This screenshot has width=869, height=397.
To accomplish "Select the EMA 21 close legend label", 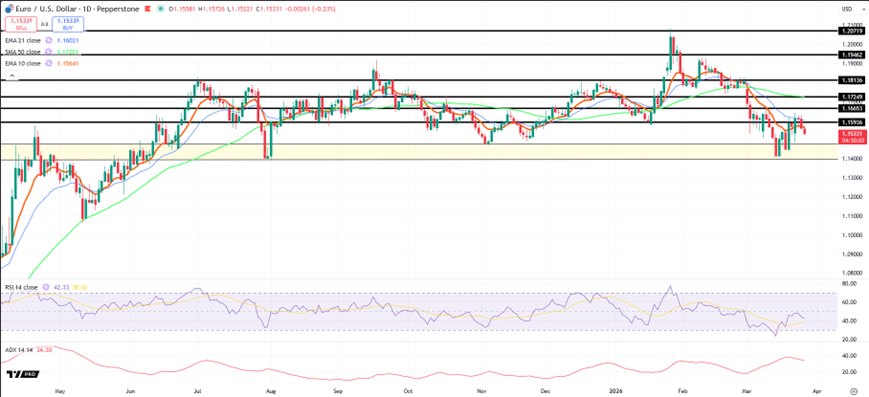I will click(x=23, y=40).
